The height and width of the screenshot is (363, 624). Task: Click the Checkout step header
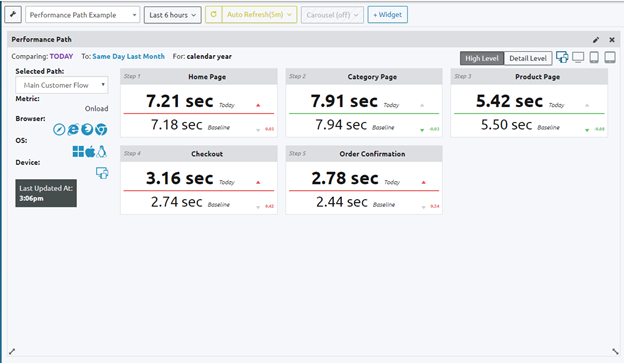pos(199,154)
